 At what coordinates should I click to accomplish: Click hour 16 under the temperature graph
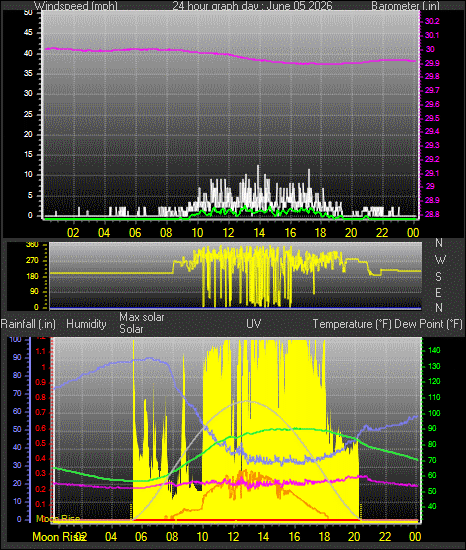coord(295,537)
